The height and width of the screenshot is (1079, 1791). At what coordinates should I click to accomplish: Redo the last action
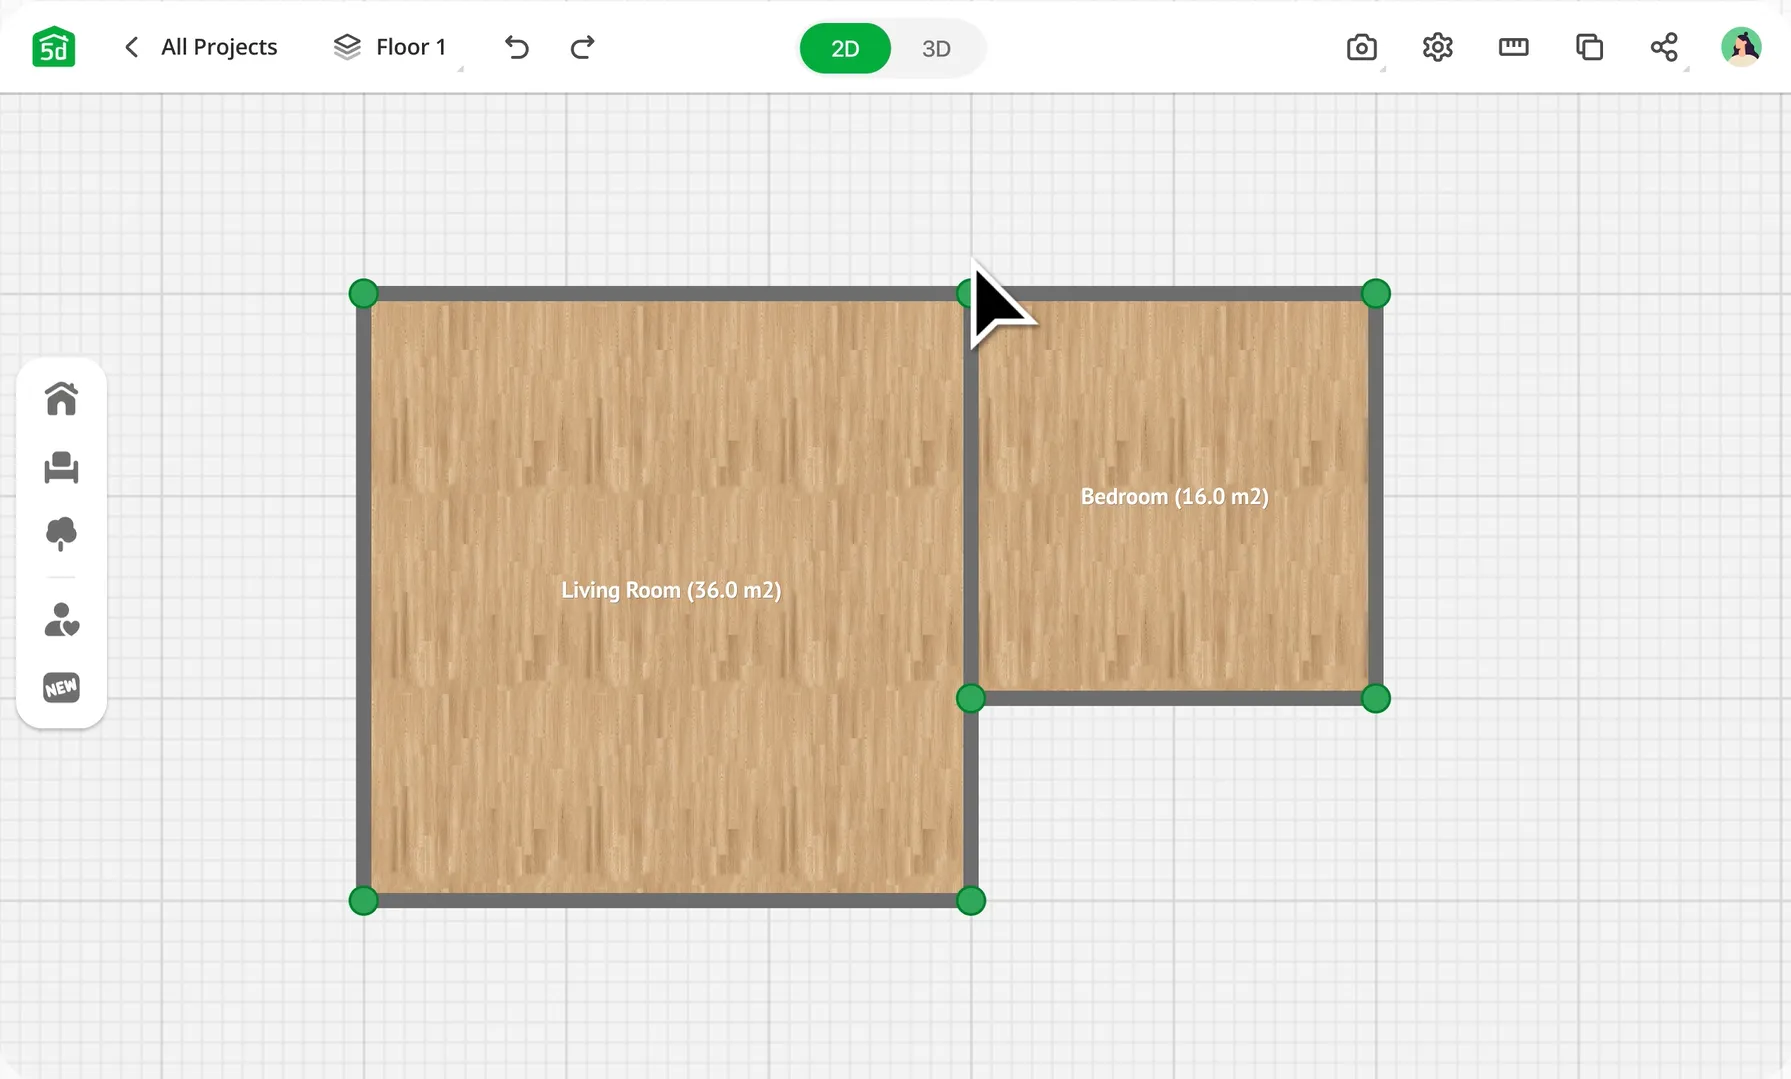(581, 47)
